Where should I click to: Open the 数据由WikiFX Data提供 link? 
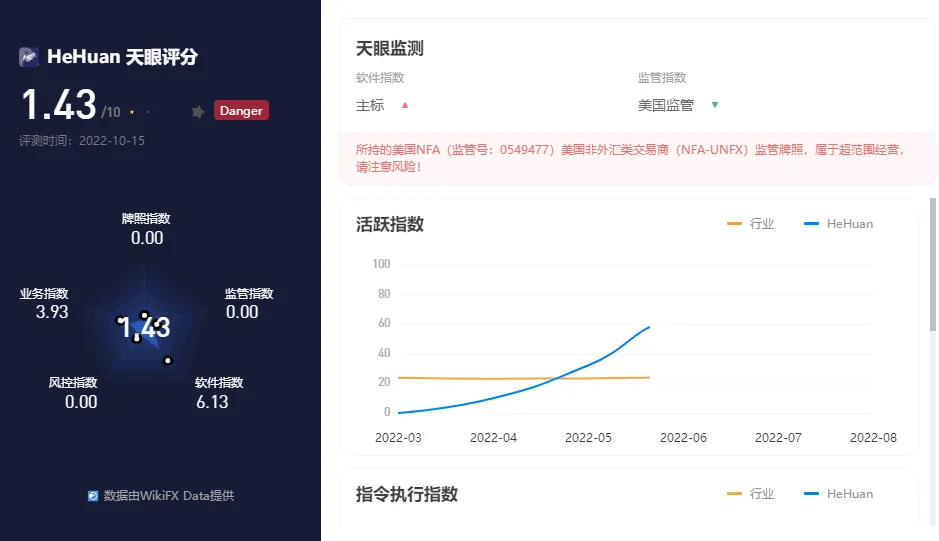pos(161,495)
